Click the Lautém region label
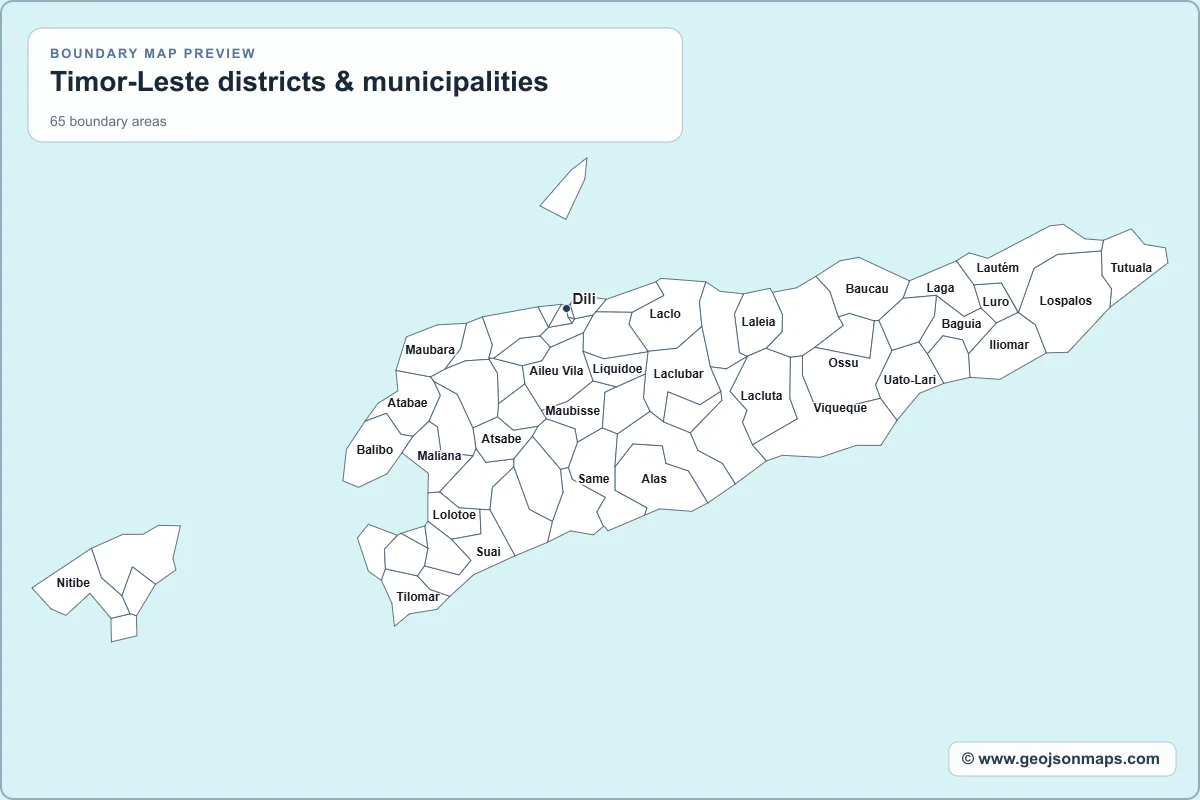 tap(997, 268)
